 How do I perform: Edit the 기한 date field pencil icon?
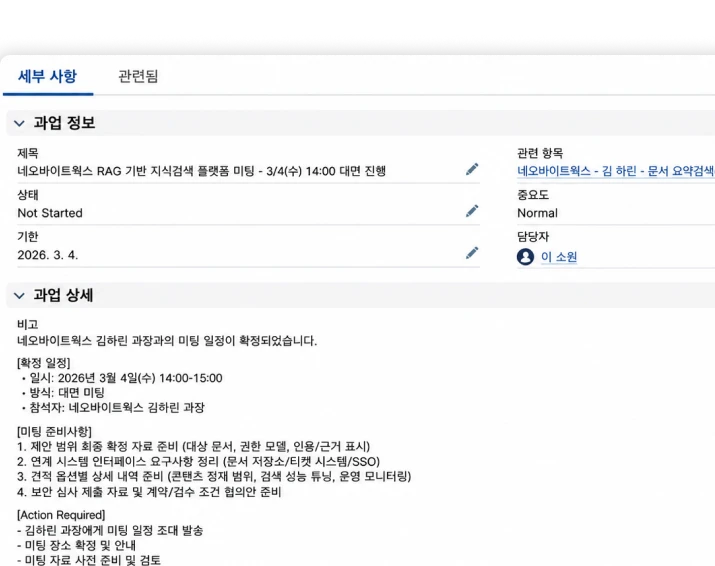[472, 253]
